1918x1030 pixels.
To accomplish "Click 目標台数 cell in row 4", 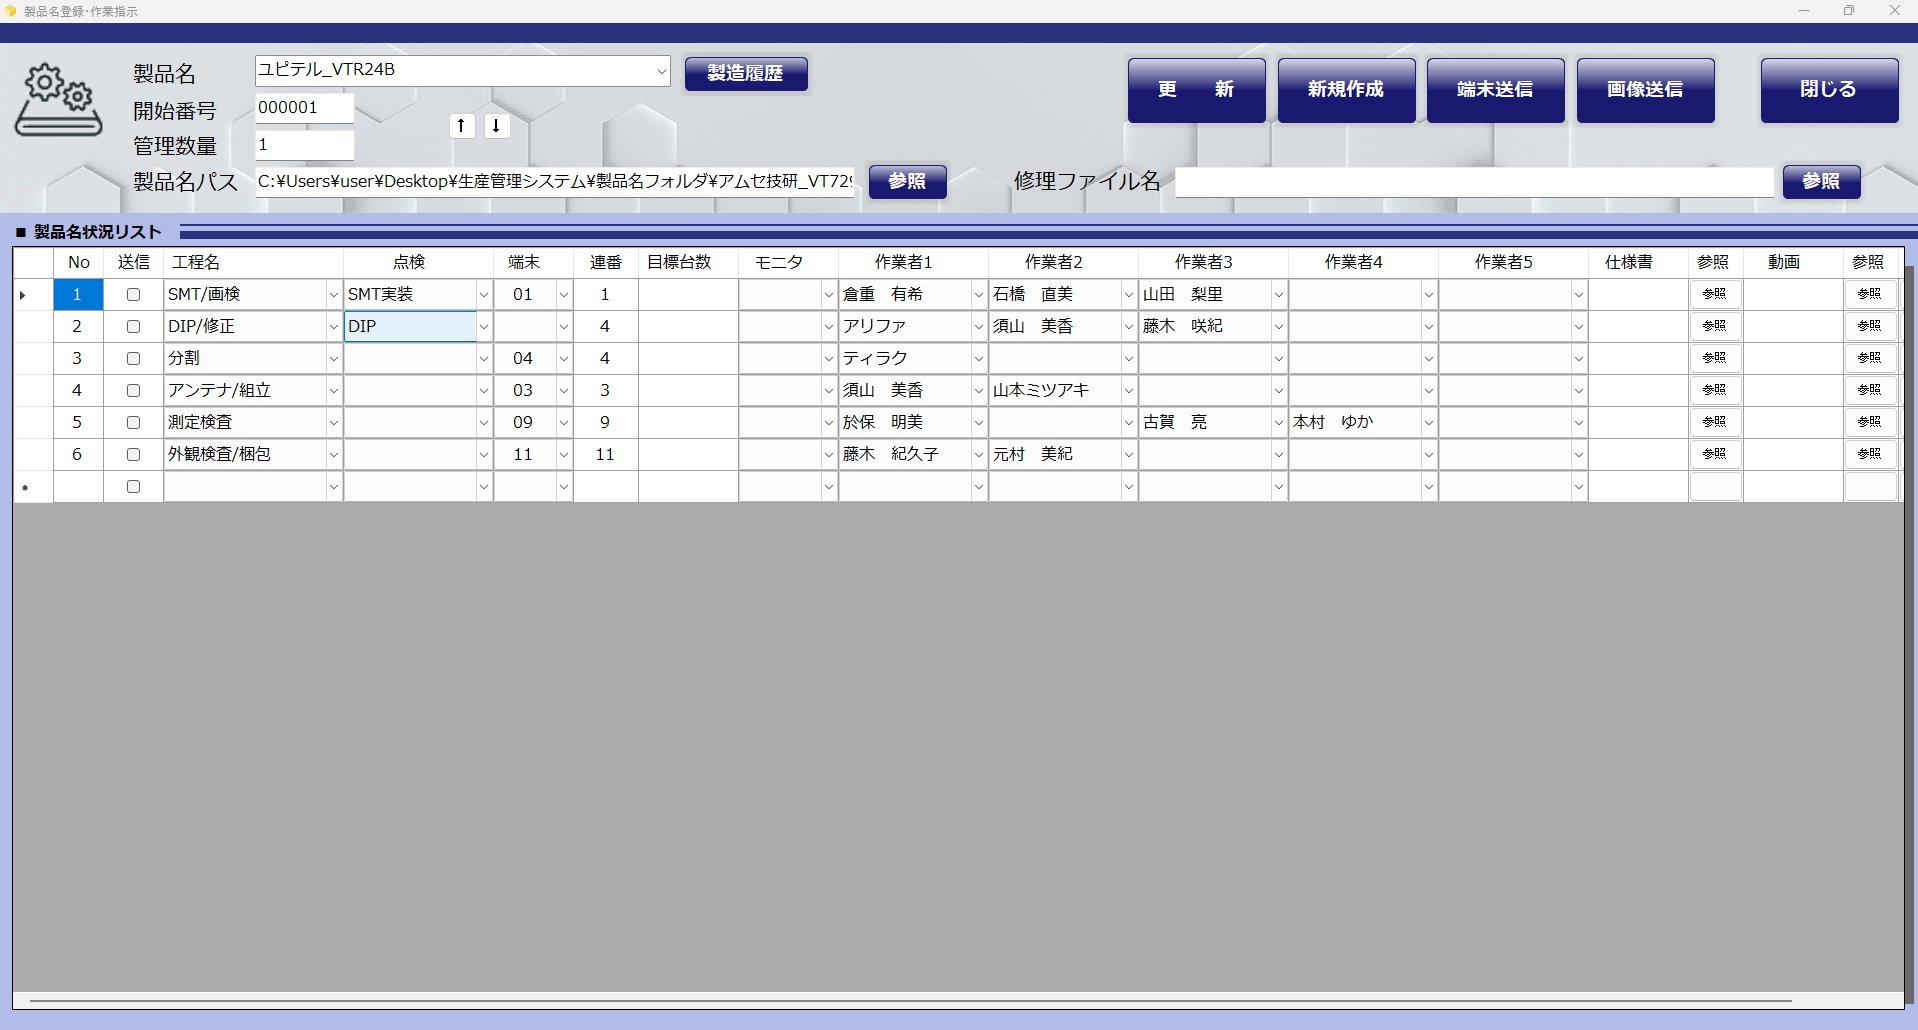I will point(688,391).
